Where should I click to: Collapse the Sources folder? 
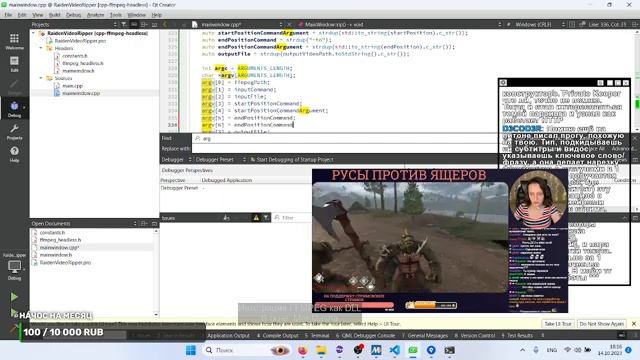click(x=41, y=78)
